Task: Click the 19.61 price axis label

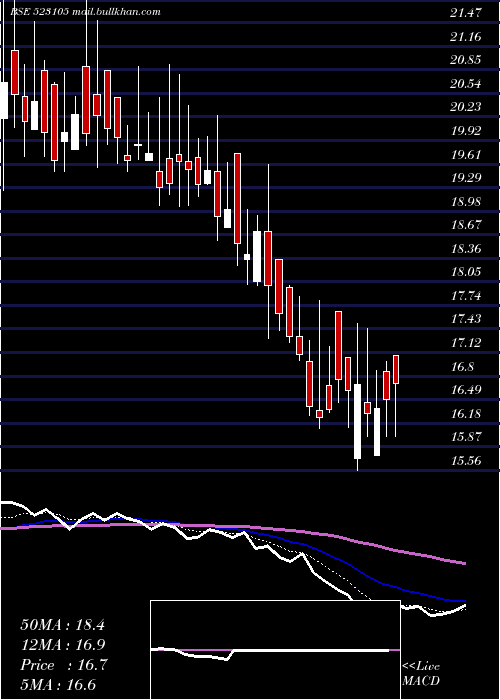Action: click(466, 154)
